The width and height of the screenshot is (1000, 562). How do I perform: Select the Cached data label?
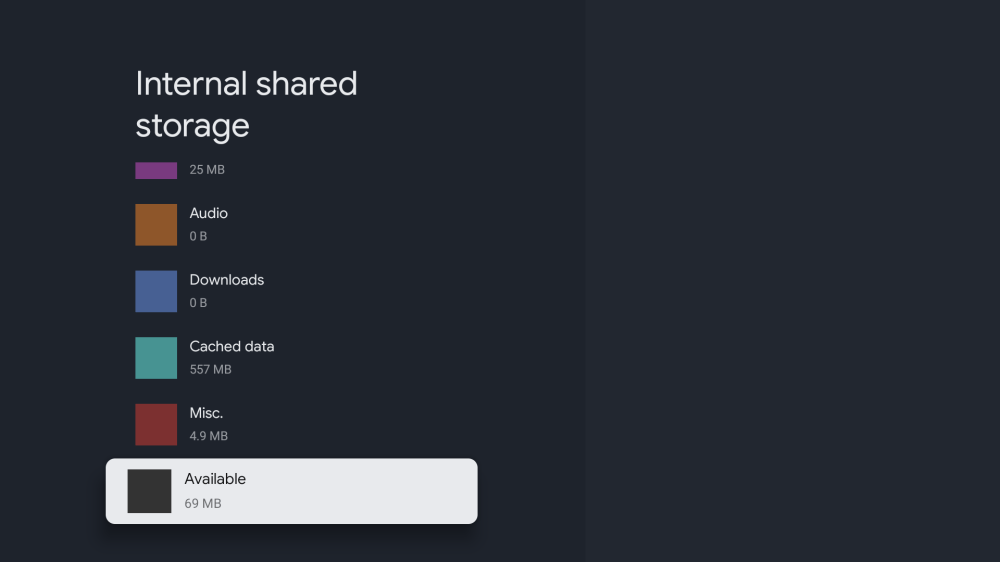[x=232, y=346]
